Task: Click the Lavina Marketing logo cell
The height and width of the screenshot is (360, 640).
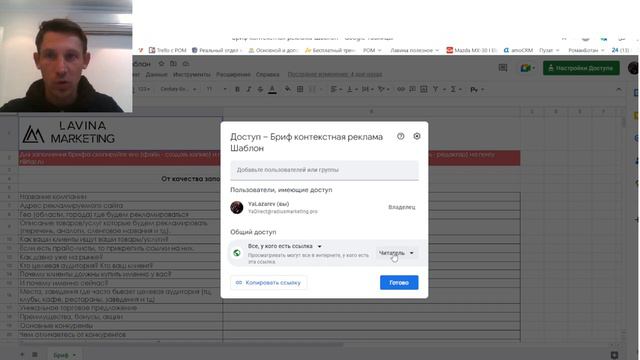Action: coord(120,133)
